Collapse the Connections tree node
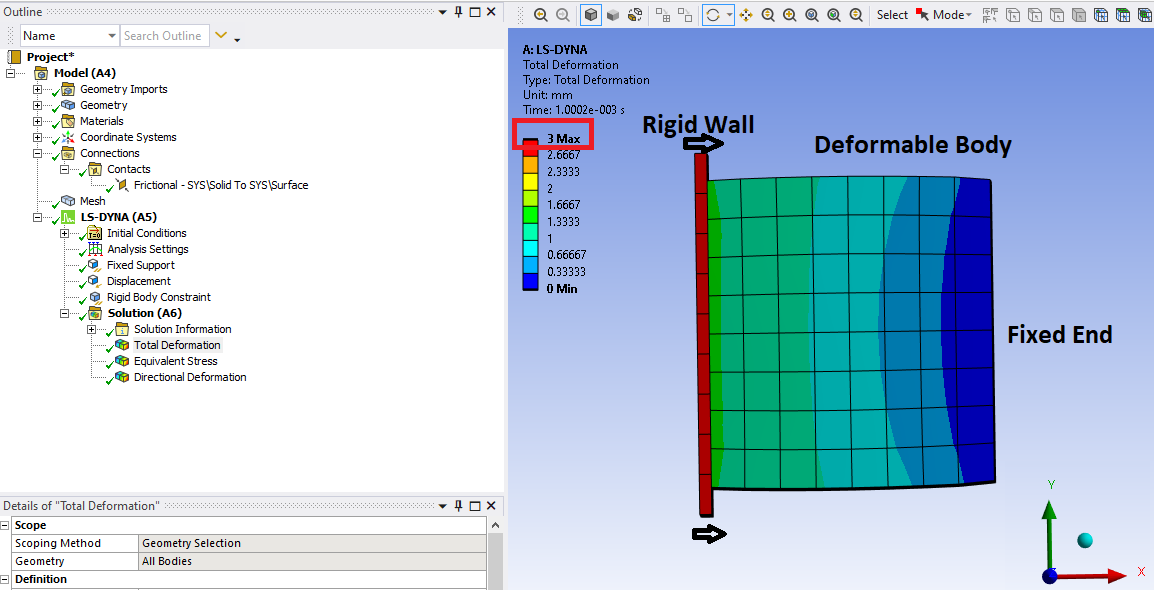This screenshot has height=590, width=1154. coord(38,154)
